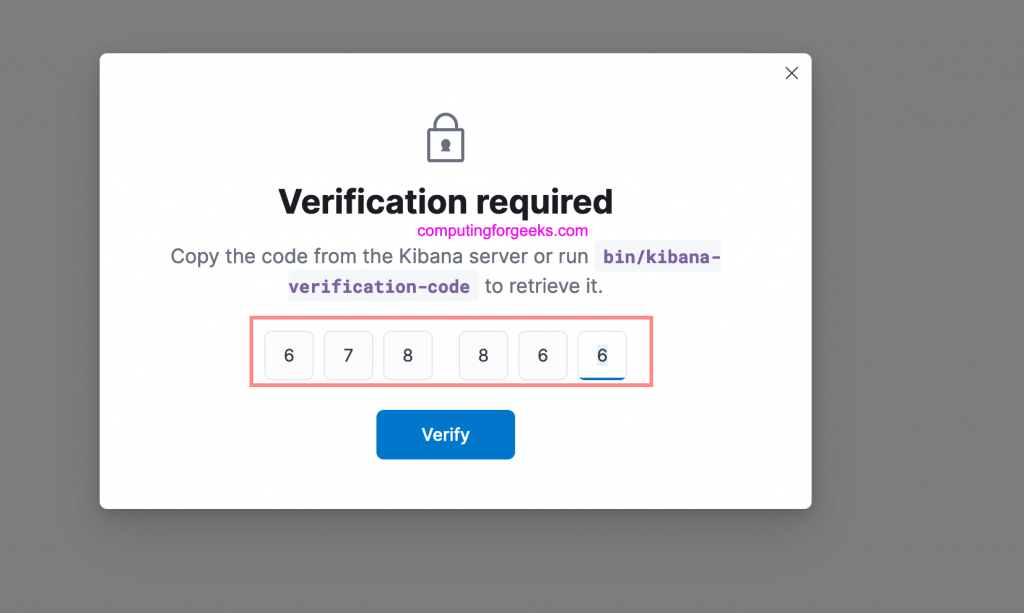This screenshot has height=613, width=1024.
Task: Select the fourth verification code digit field
Action: (483, 356)
